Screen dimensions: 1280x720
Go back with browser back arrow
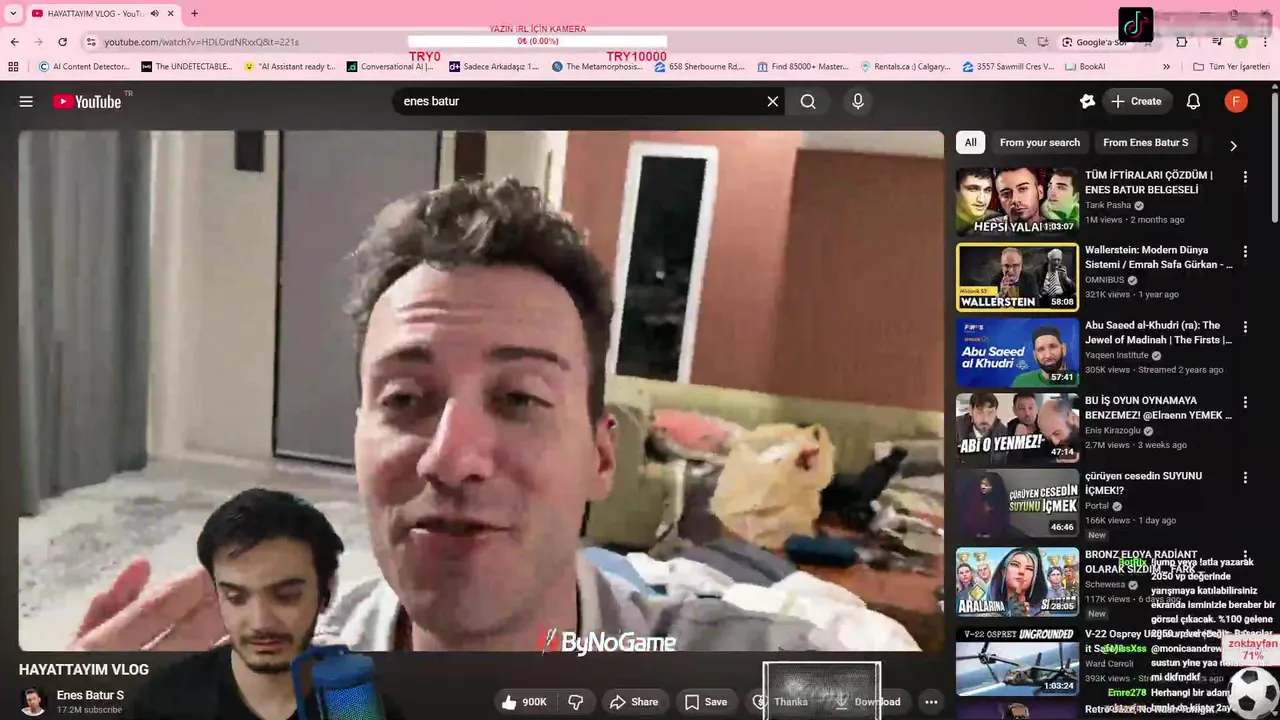(x=14, y=42)
